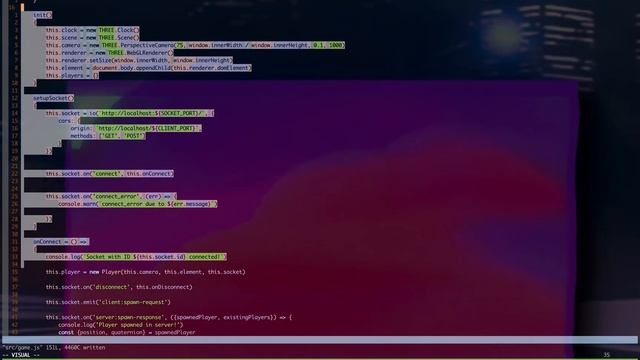640x360 pixels.
Task: Select the line 'this.scene = new THREE.Scene()'
Action: 92,38
